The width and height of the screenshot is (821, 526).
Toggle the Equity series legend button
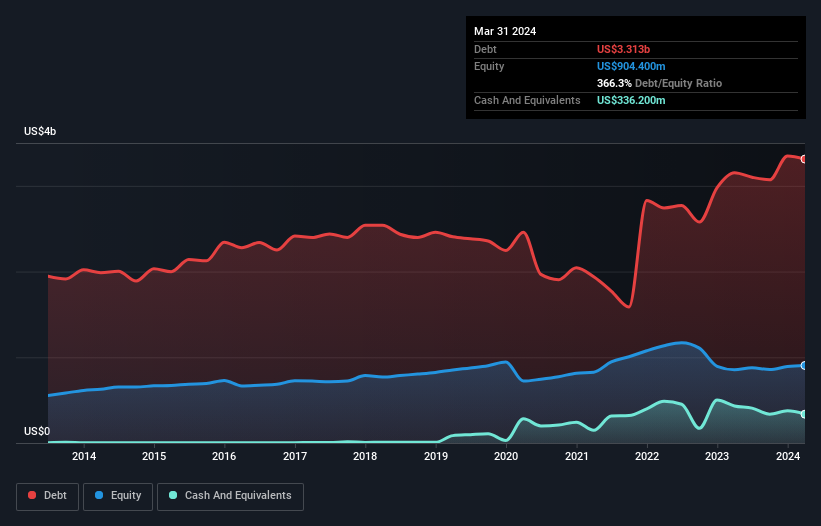[118, 496]
